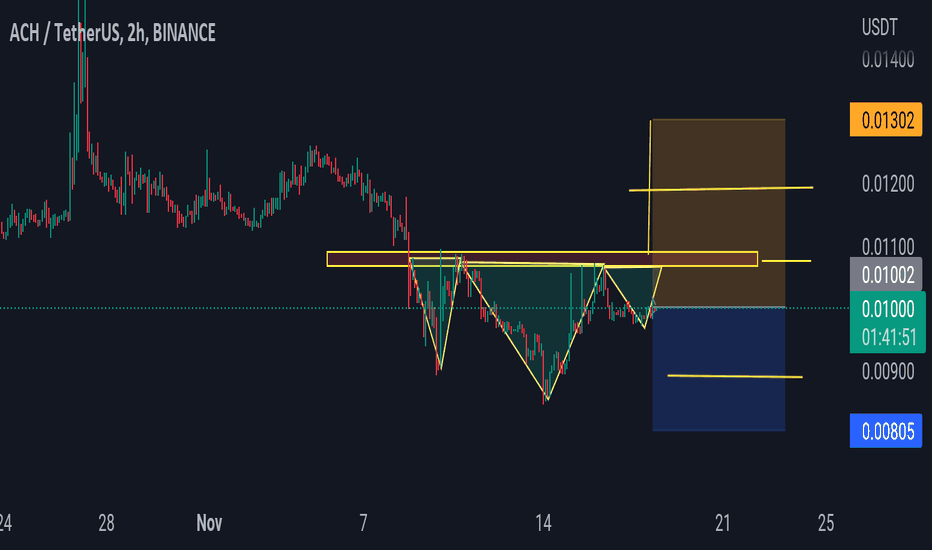Click the 01:41:51 countdown timer
This screenshot has height=550, width=932.
(887, 338)
